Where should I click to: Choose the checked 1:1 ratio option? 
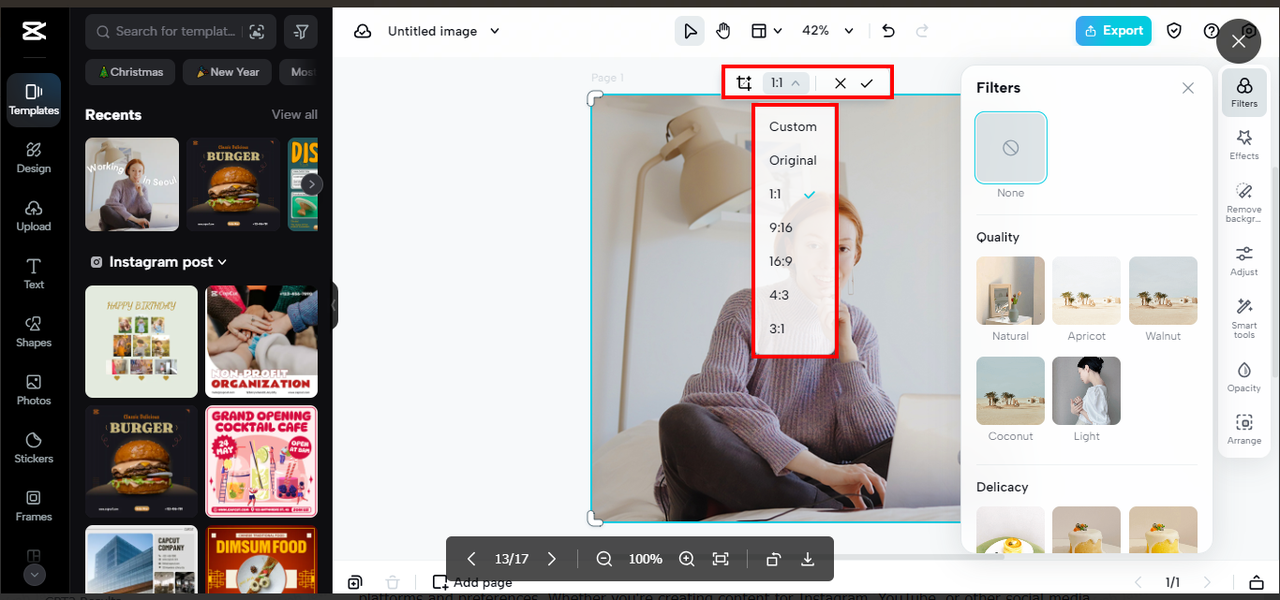794,194
